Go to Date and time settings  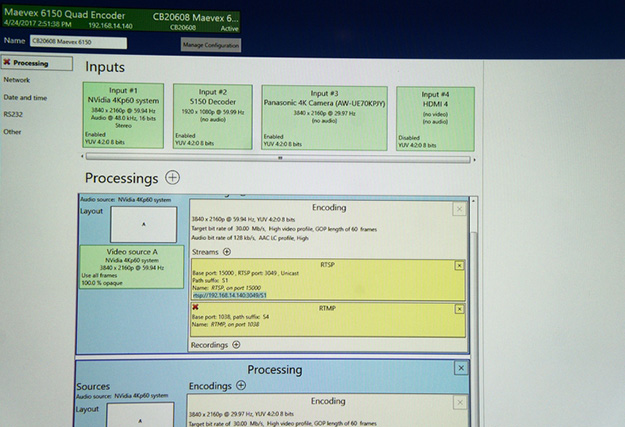coord(25,97)
